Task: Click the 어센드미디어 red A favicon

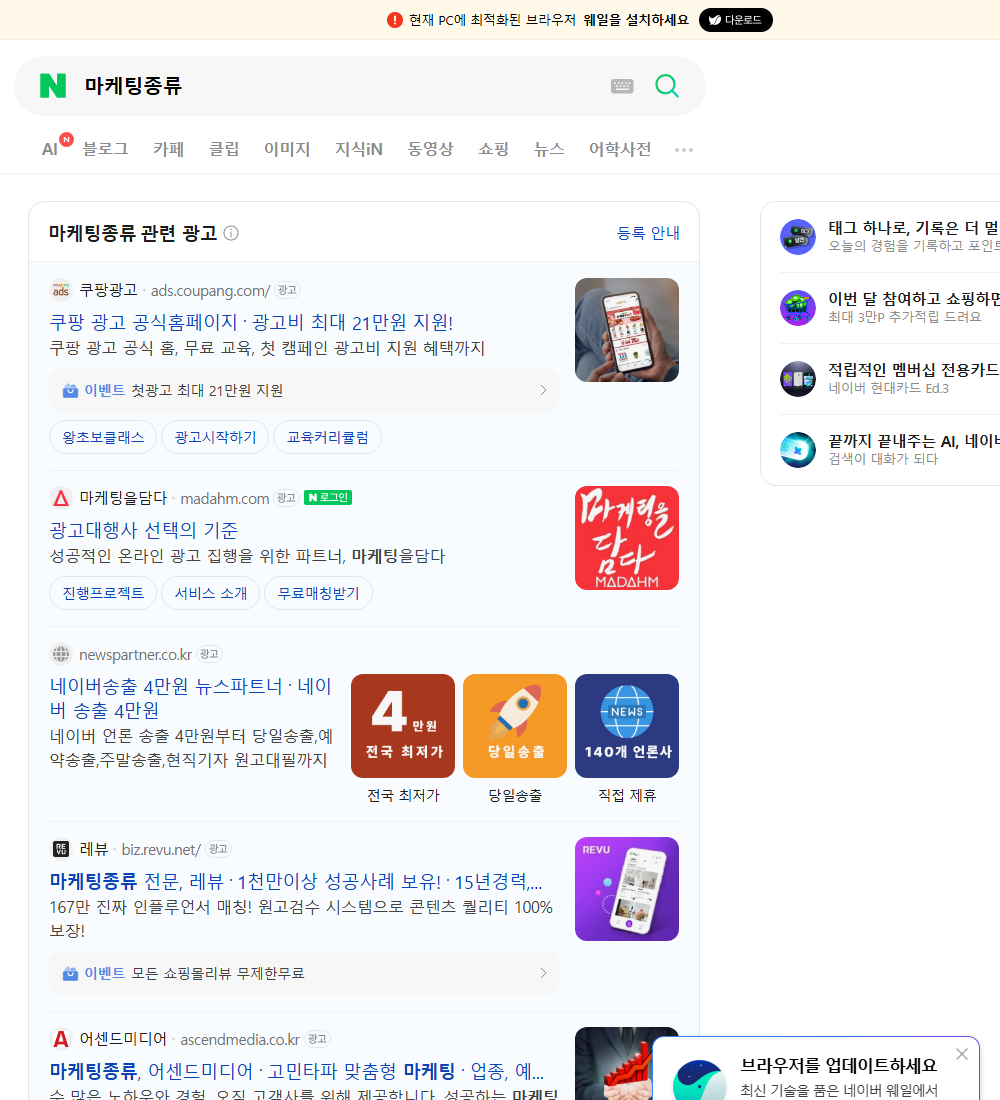Action: point(61,1039)
